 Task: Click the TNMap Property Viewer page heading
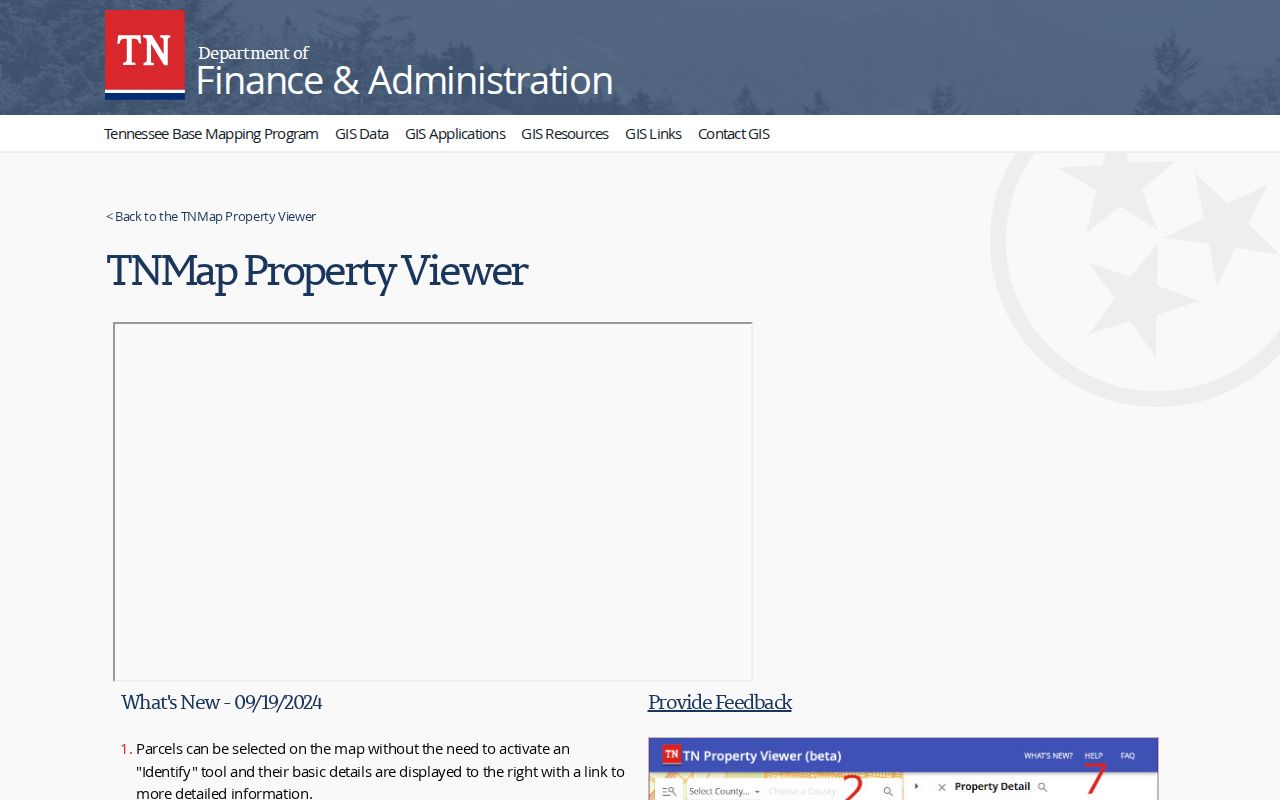pyautogui.click(x=317, y=270)
